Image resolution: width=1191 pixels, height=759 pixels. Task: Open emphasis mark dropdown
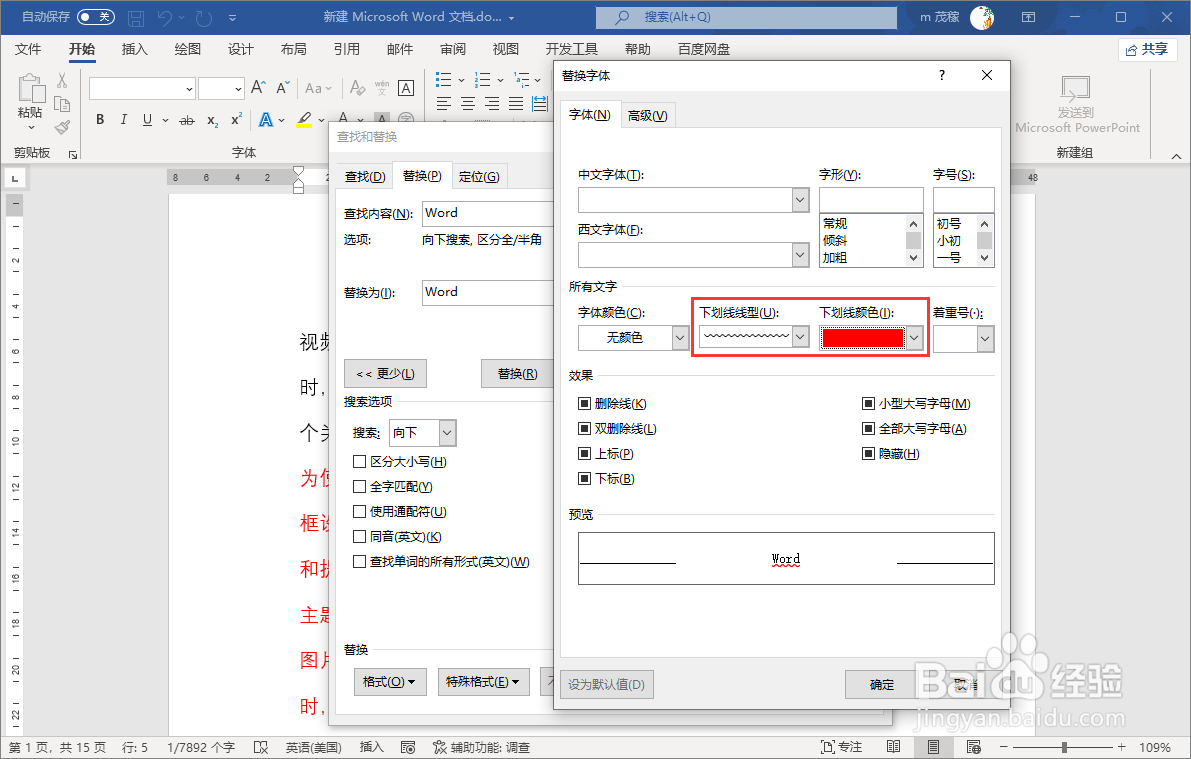click(x=985, y=339)
